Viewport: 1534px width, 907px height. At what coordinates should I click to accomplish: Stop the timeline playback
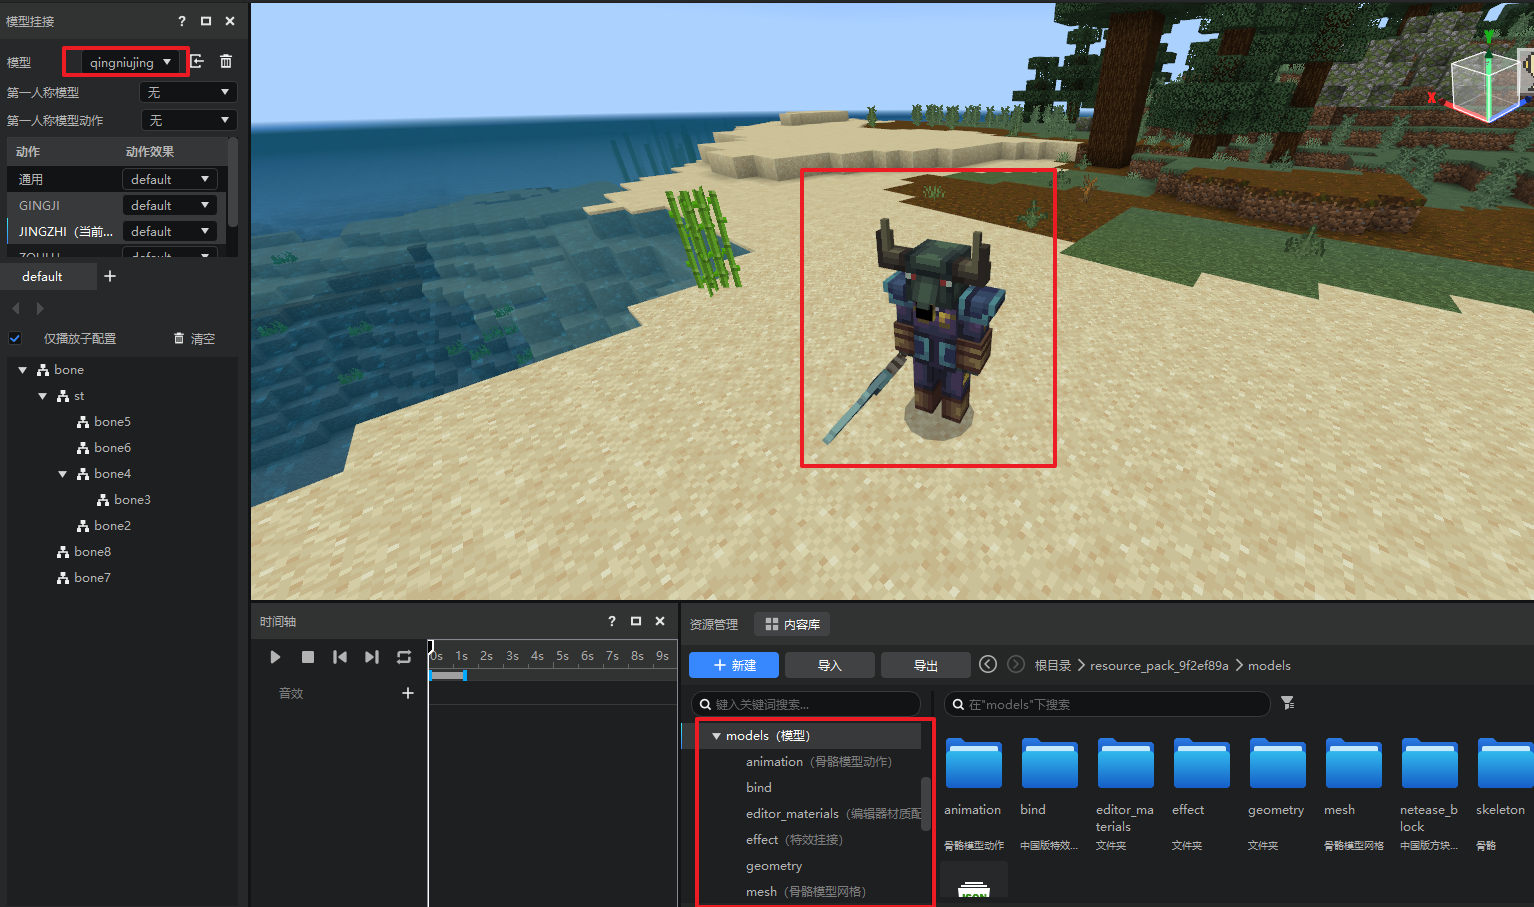308,657
